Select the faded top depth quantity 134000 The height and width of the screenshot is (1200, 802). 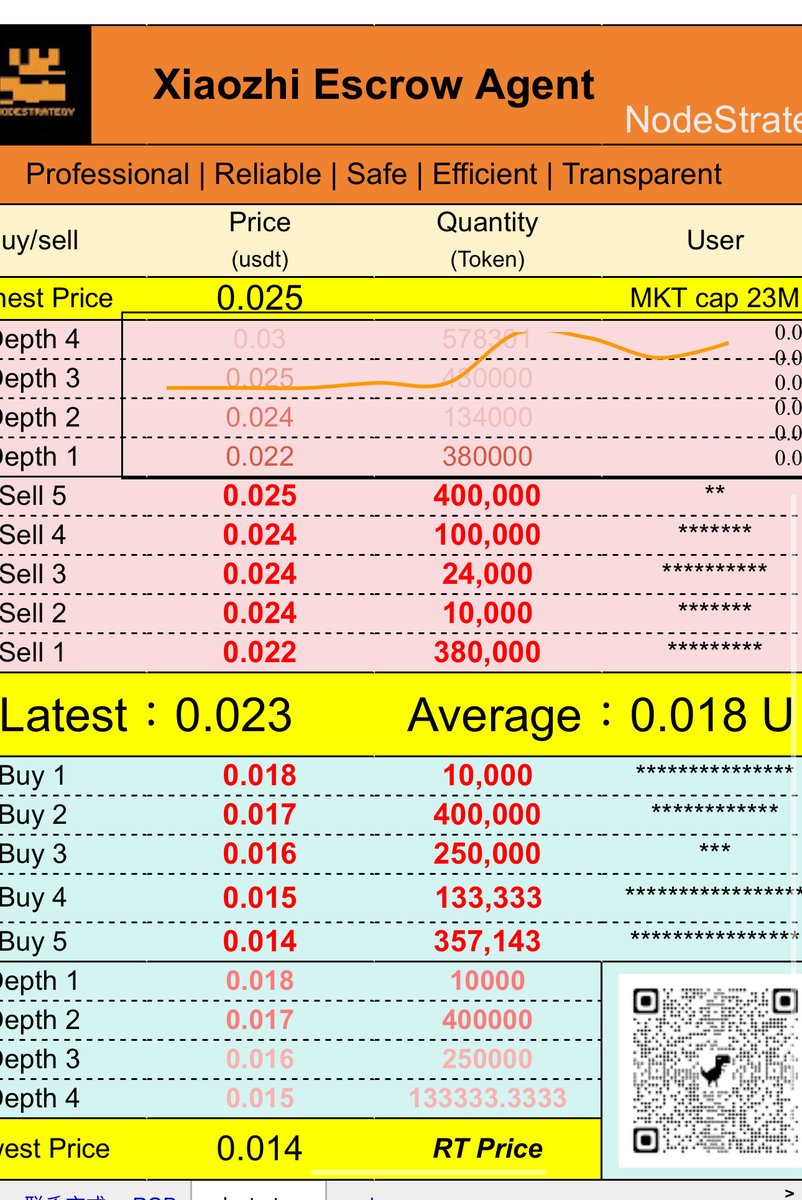[x=487, y=418]
